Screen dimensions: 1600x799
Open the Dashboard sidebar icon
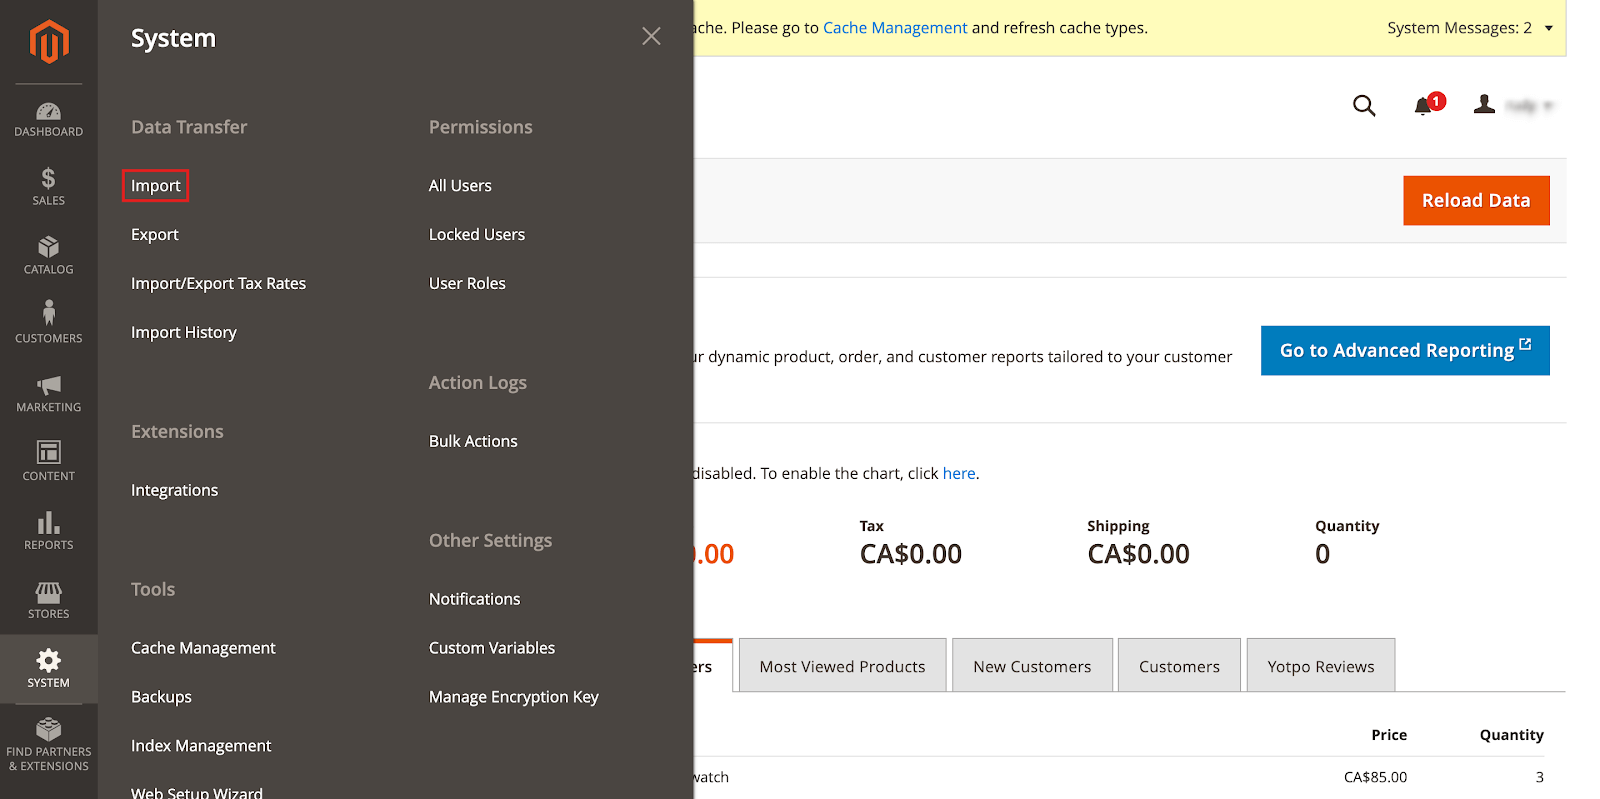coord(48,119)
